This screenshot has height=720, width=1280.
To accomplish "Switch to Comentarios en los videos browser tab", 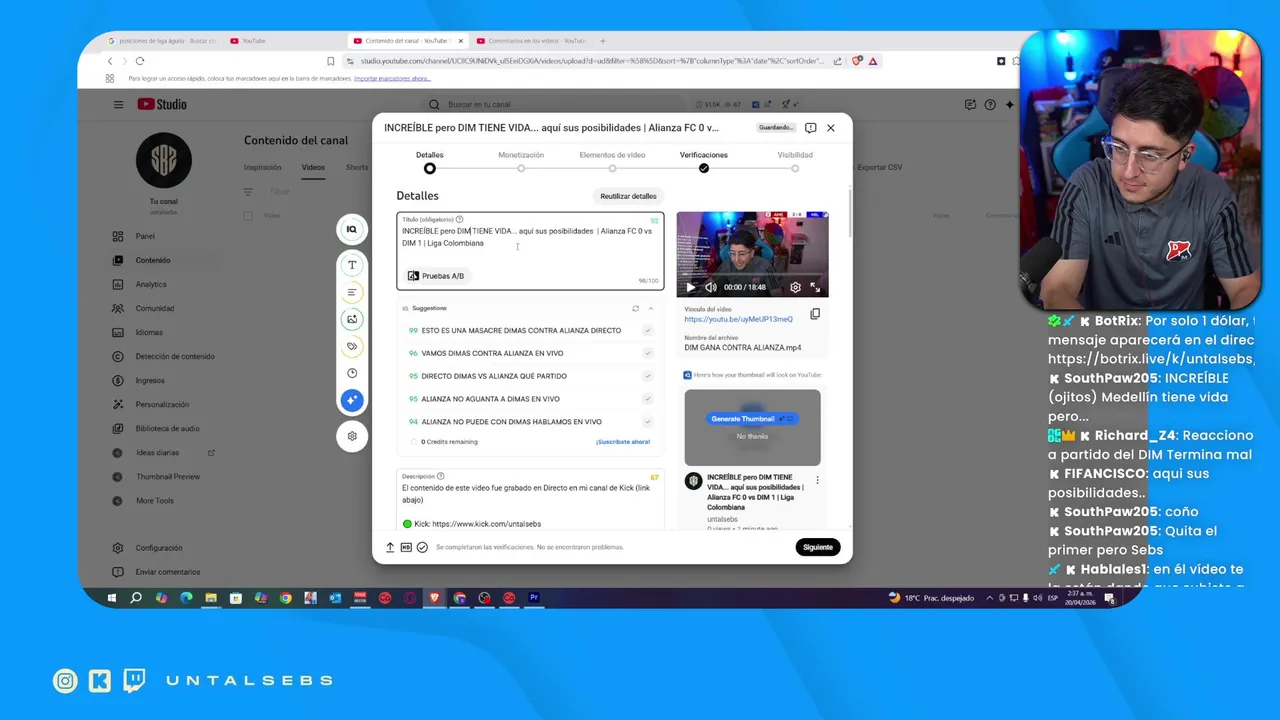I will point(531,41).
